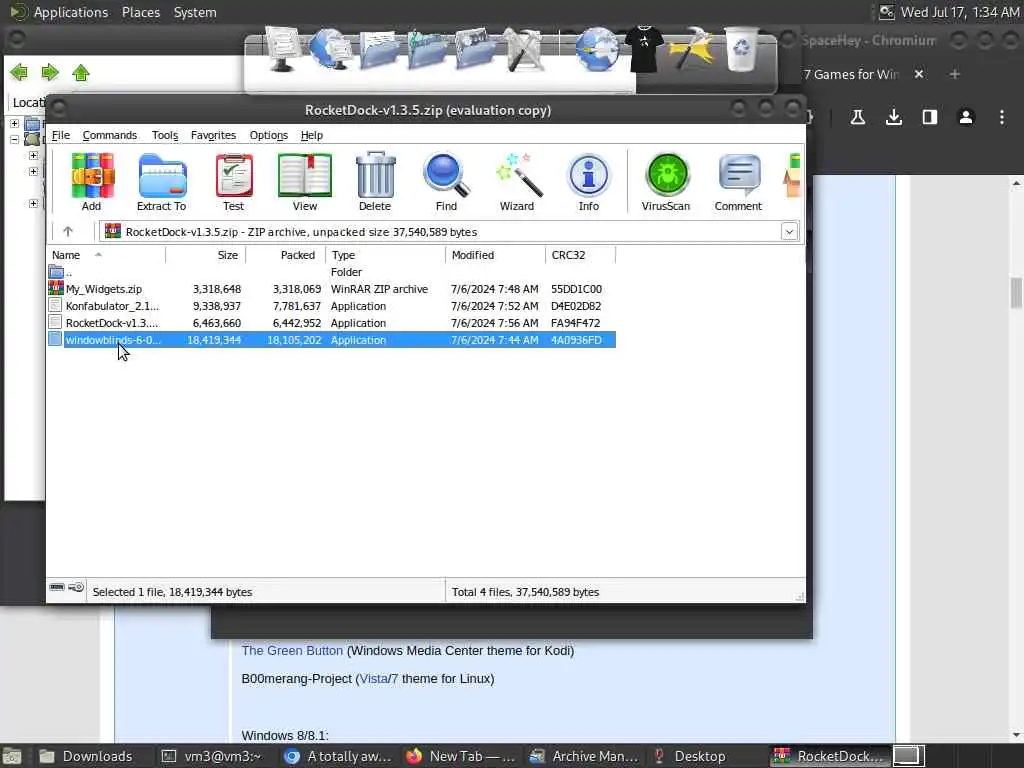Open the computer monitor dock icon
The image size is (1024, 768).
(x=282, y=48)
